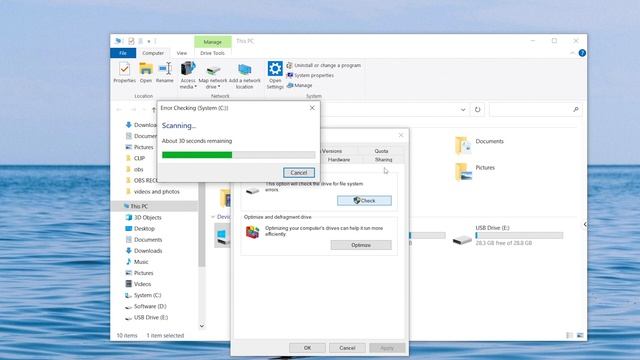The height and width of the screenshot is (360, 640).
Task: Switch to the Computer ribbon tab
Action: point(153,53)
